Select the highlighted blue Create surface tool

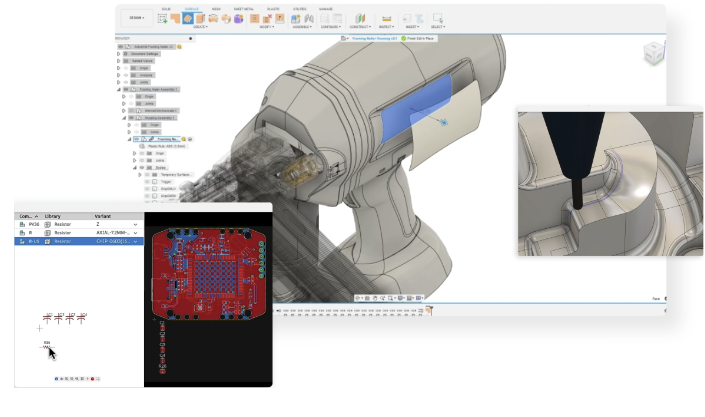[187, 17]
